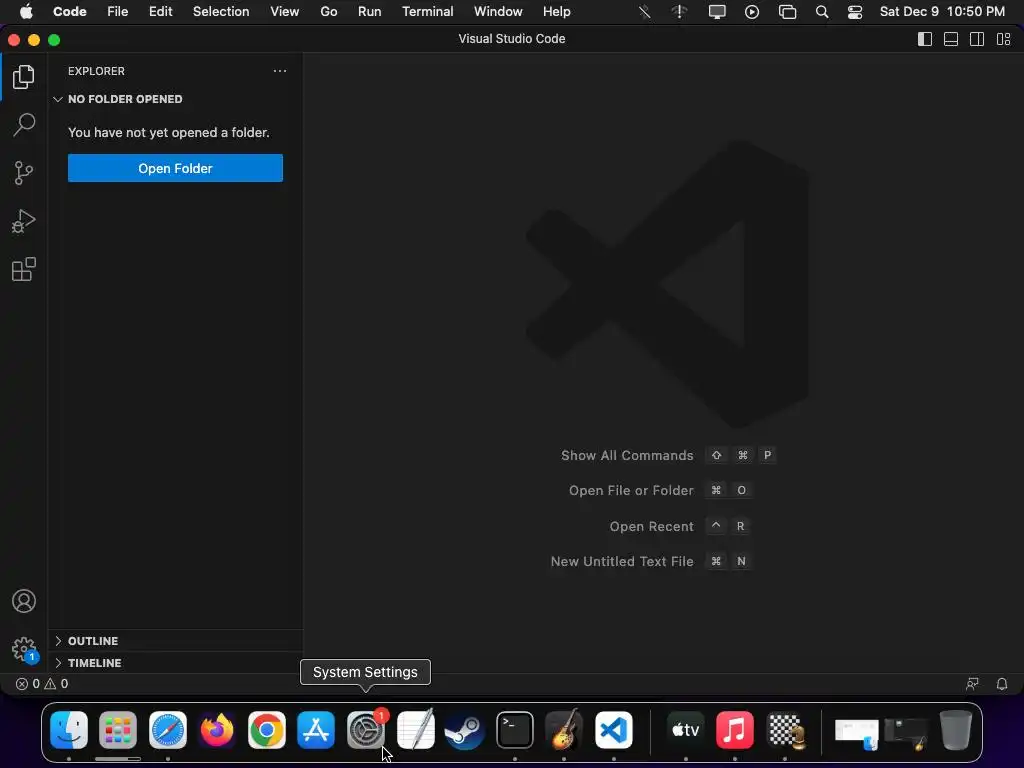The height and width of the screenshot is (768, 1024).
Task: Open Terminal app from the Dock
Action: (x=515, y=729)
